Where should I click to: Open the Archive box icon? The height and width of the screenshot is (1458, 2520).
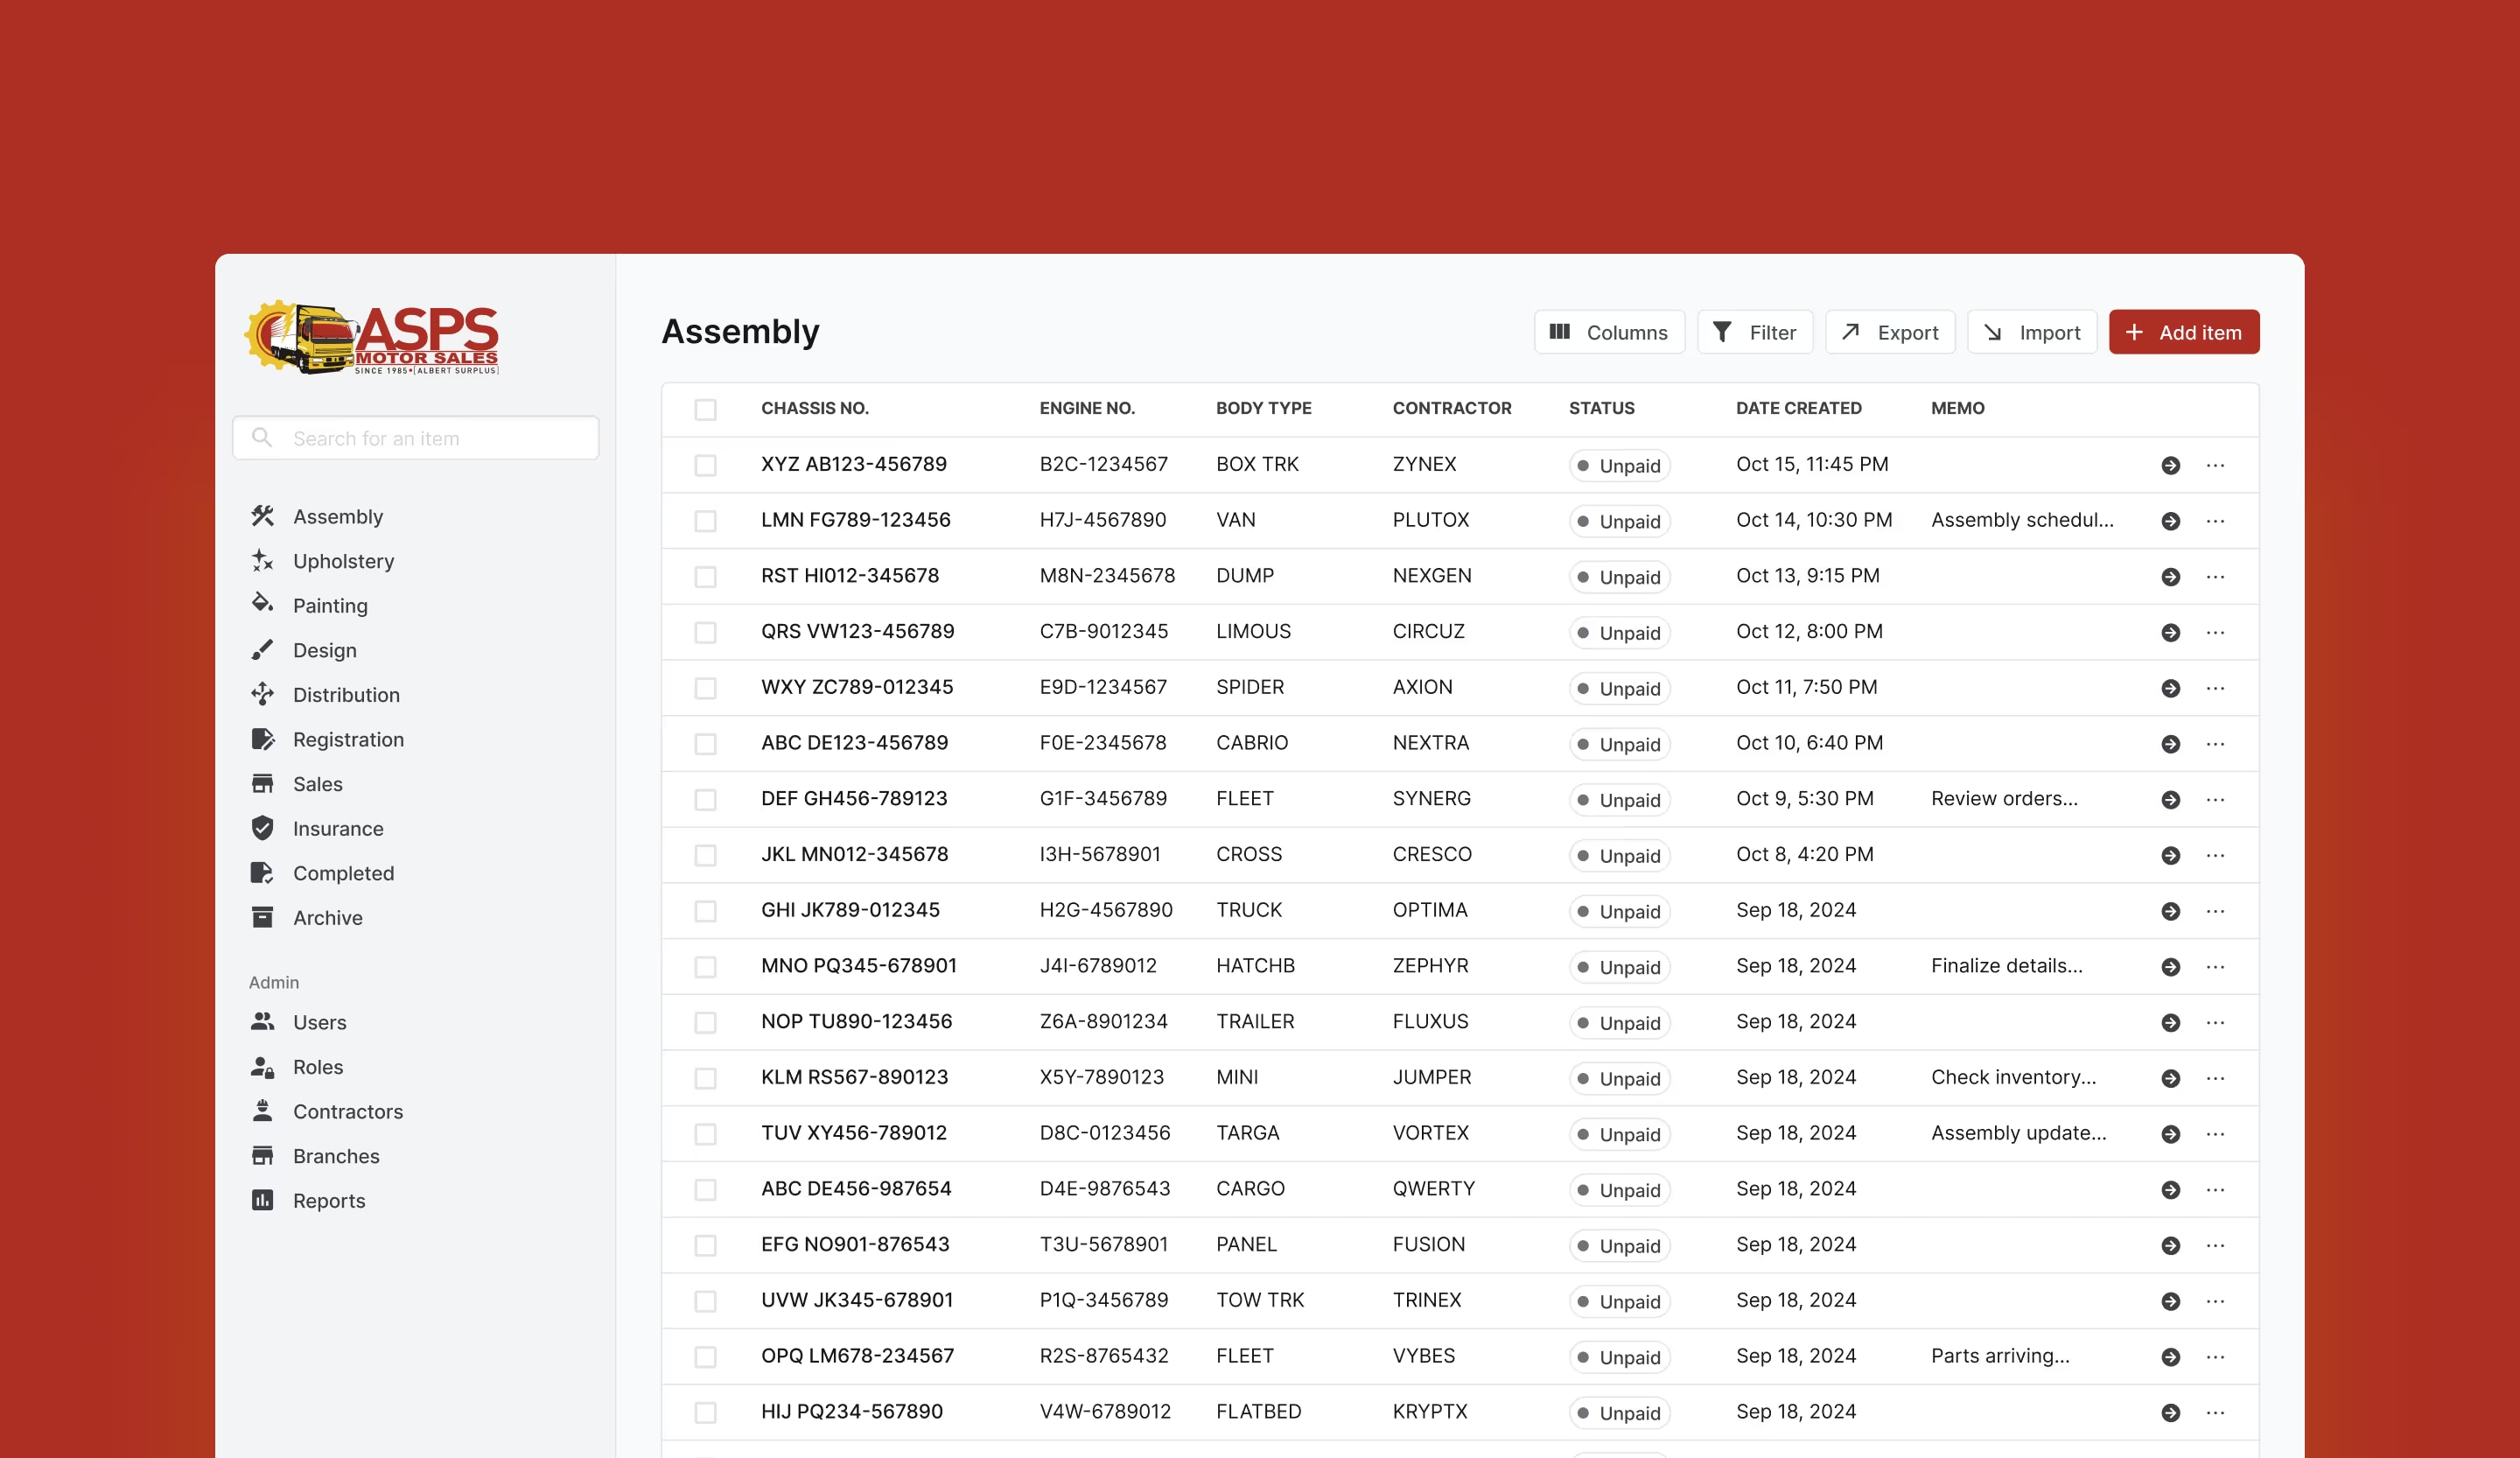point(262,917)
